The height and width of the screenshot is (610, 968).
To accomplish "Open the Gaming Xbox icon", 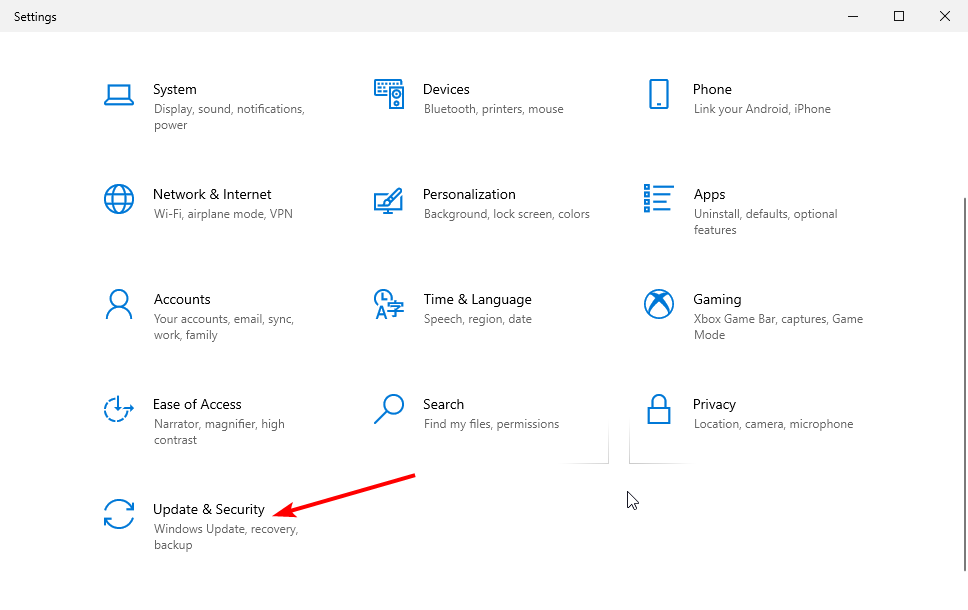I will click(659, 304).
